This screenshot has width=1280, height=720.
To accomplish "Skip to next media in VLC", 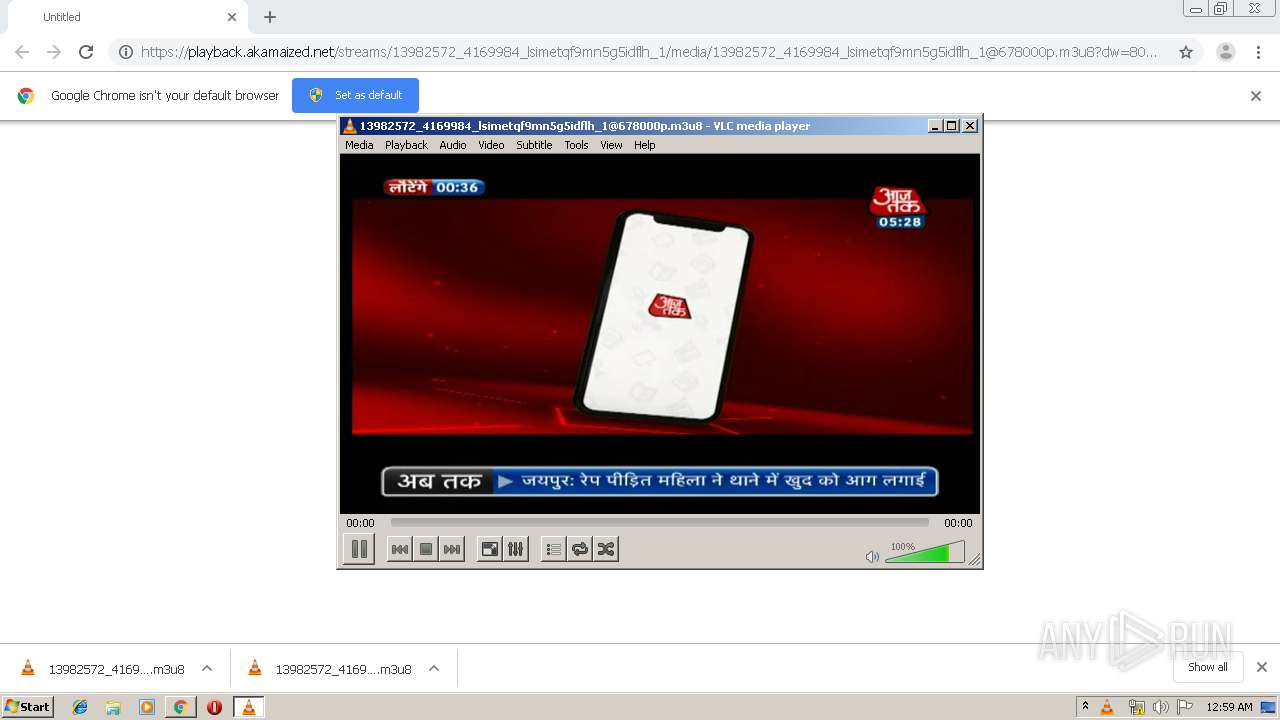I will 452,549.
